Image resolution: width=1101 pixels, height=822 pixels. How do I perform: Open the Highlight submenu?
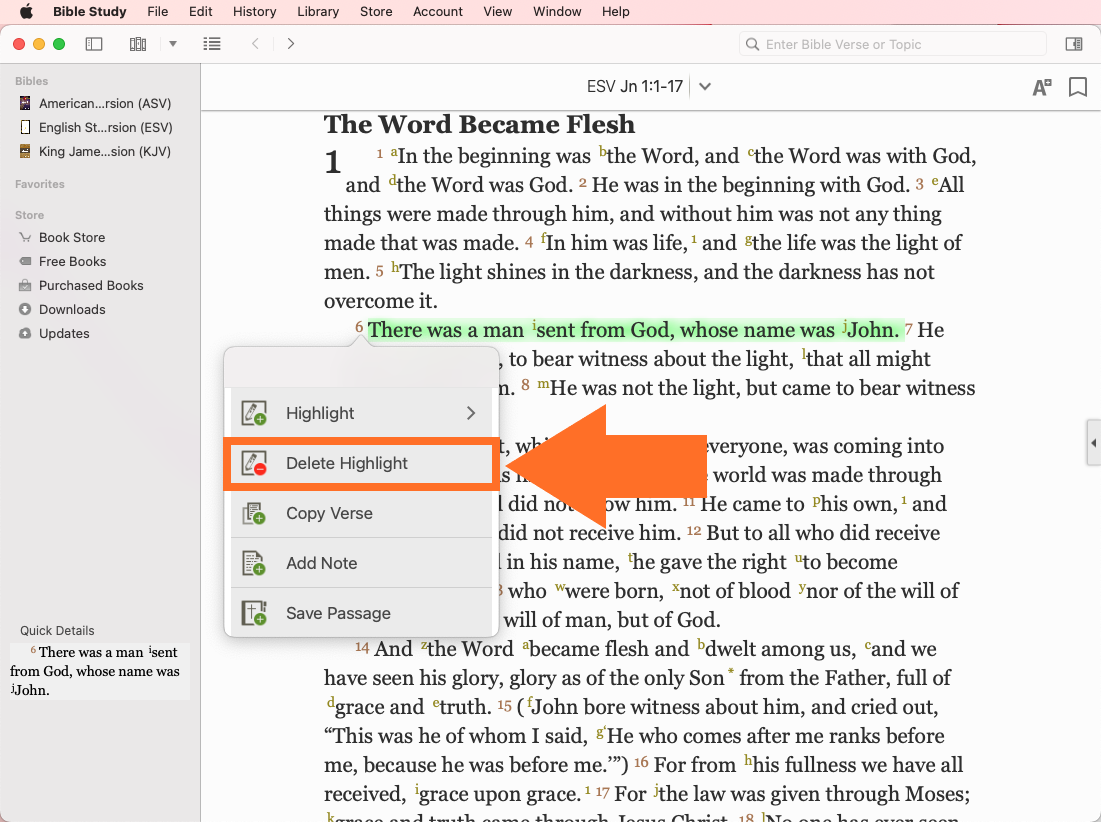click(361, 413)
